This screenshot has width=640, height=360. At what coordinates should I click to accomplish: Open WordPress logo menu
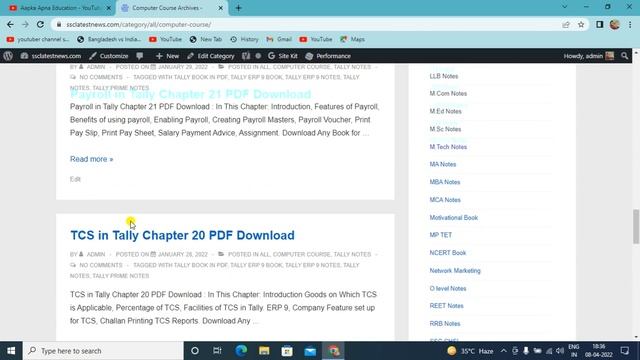click(x=8, y=56)
